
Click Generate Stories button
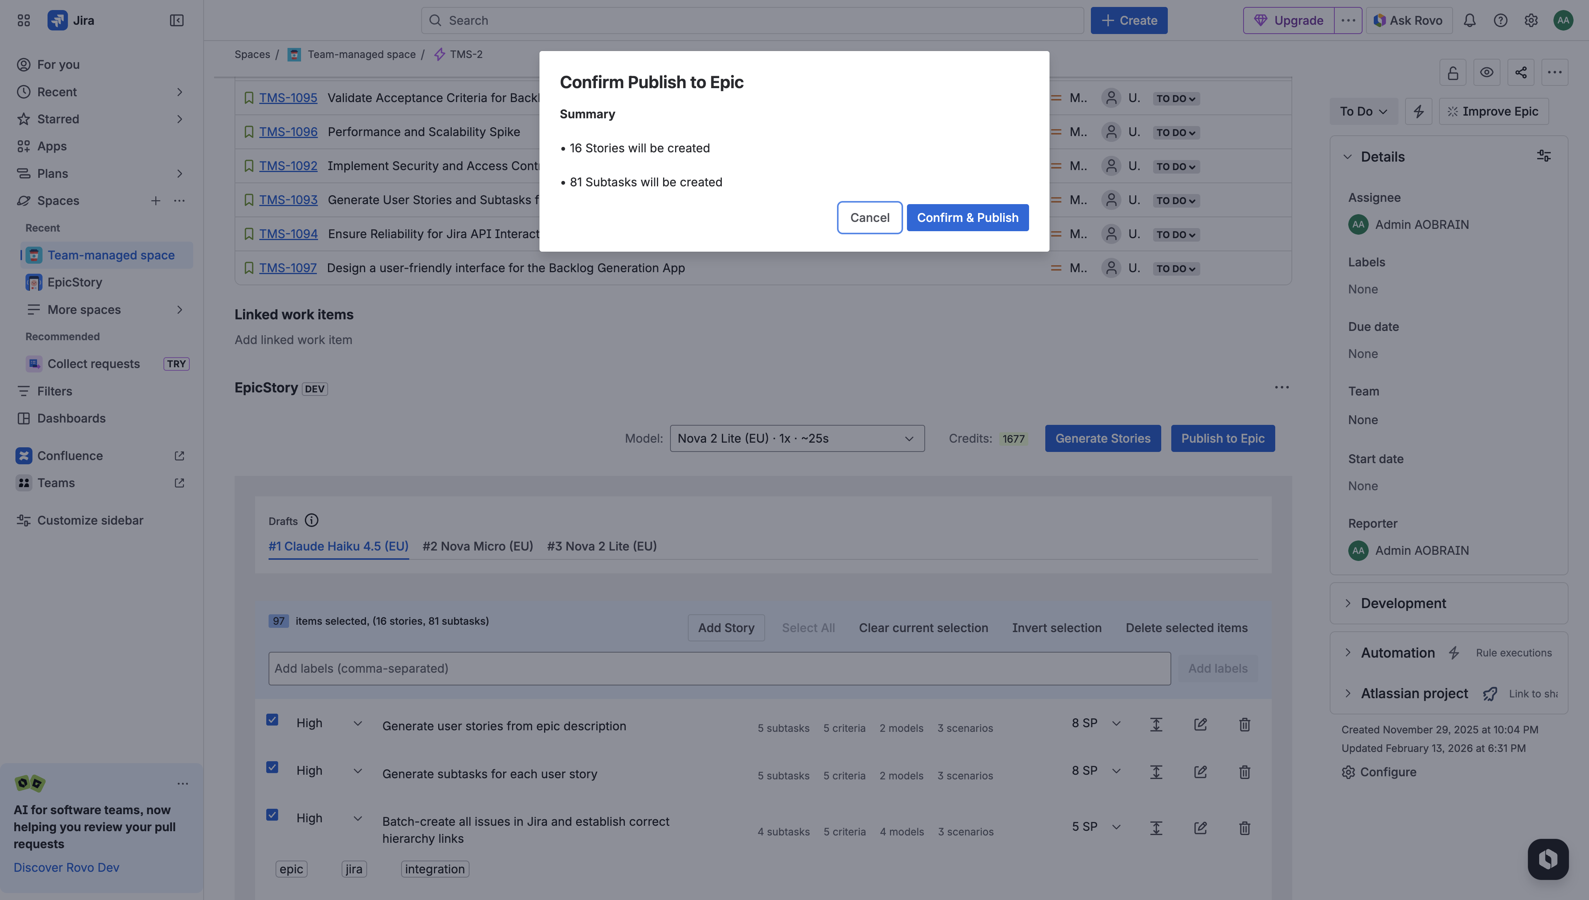click(x=1102, y=438)
